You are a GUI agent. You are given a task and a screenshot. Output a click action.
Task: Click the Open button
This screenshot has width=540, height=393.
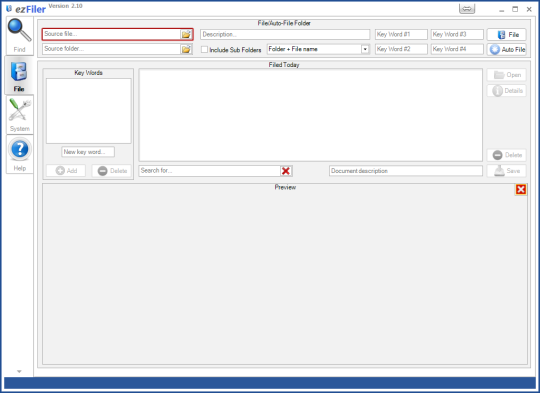507,75
